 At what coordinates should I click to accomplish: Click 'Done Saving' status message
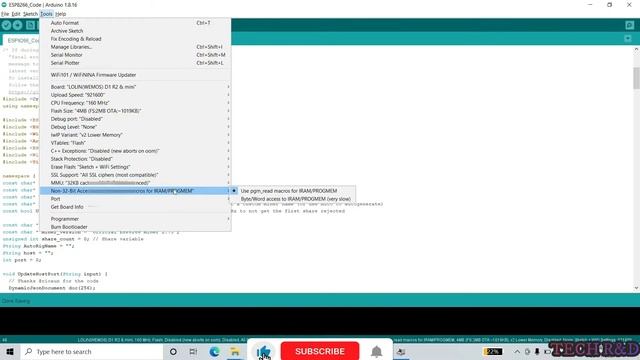(x=16, y=301)
